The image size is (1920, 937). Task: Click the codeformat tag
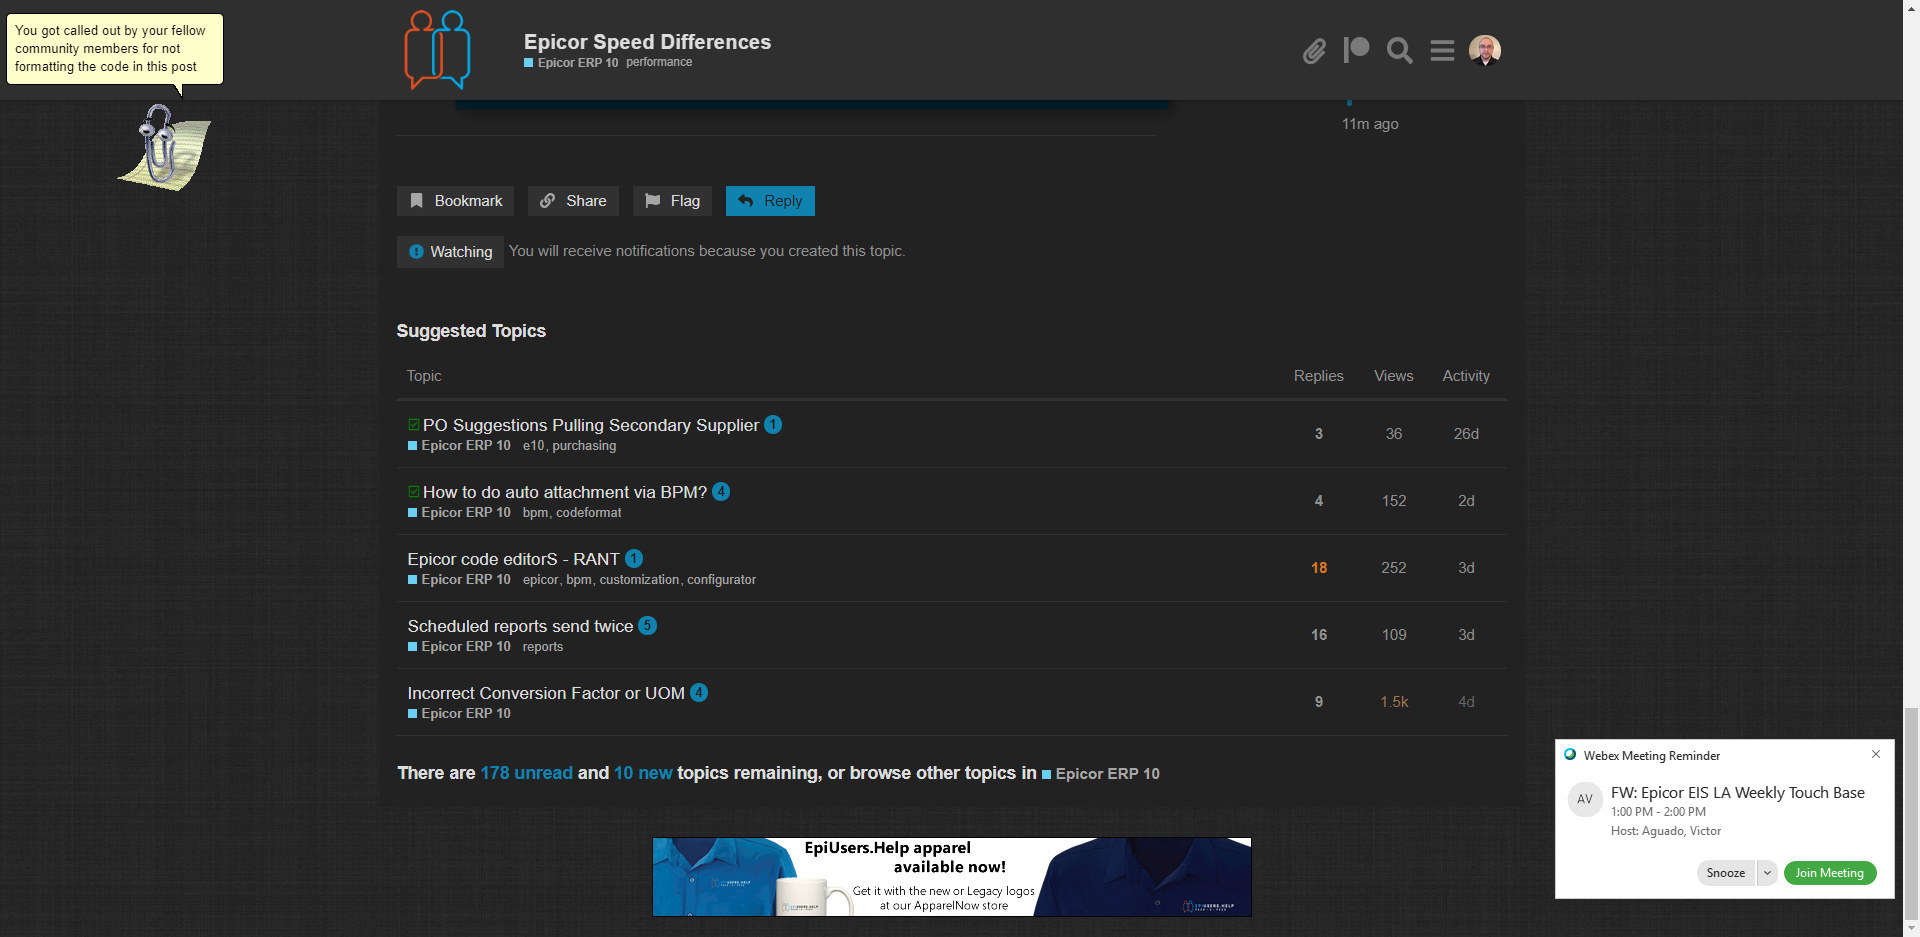pyautogui.click(x=589, y=513)
